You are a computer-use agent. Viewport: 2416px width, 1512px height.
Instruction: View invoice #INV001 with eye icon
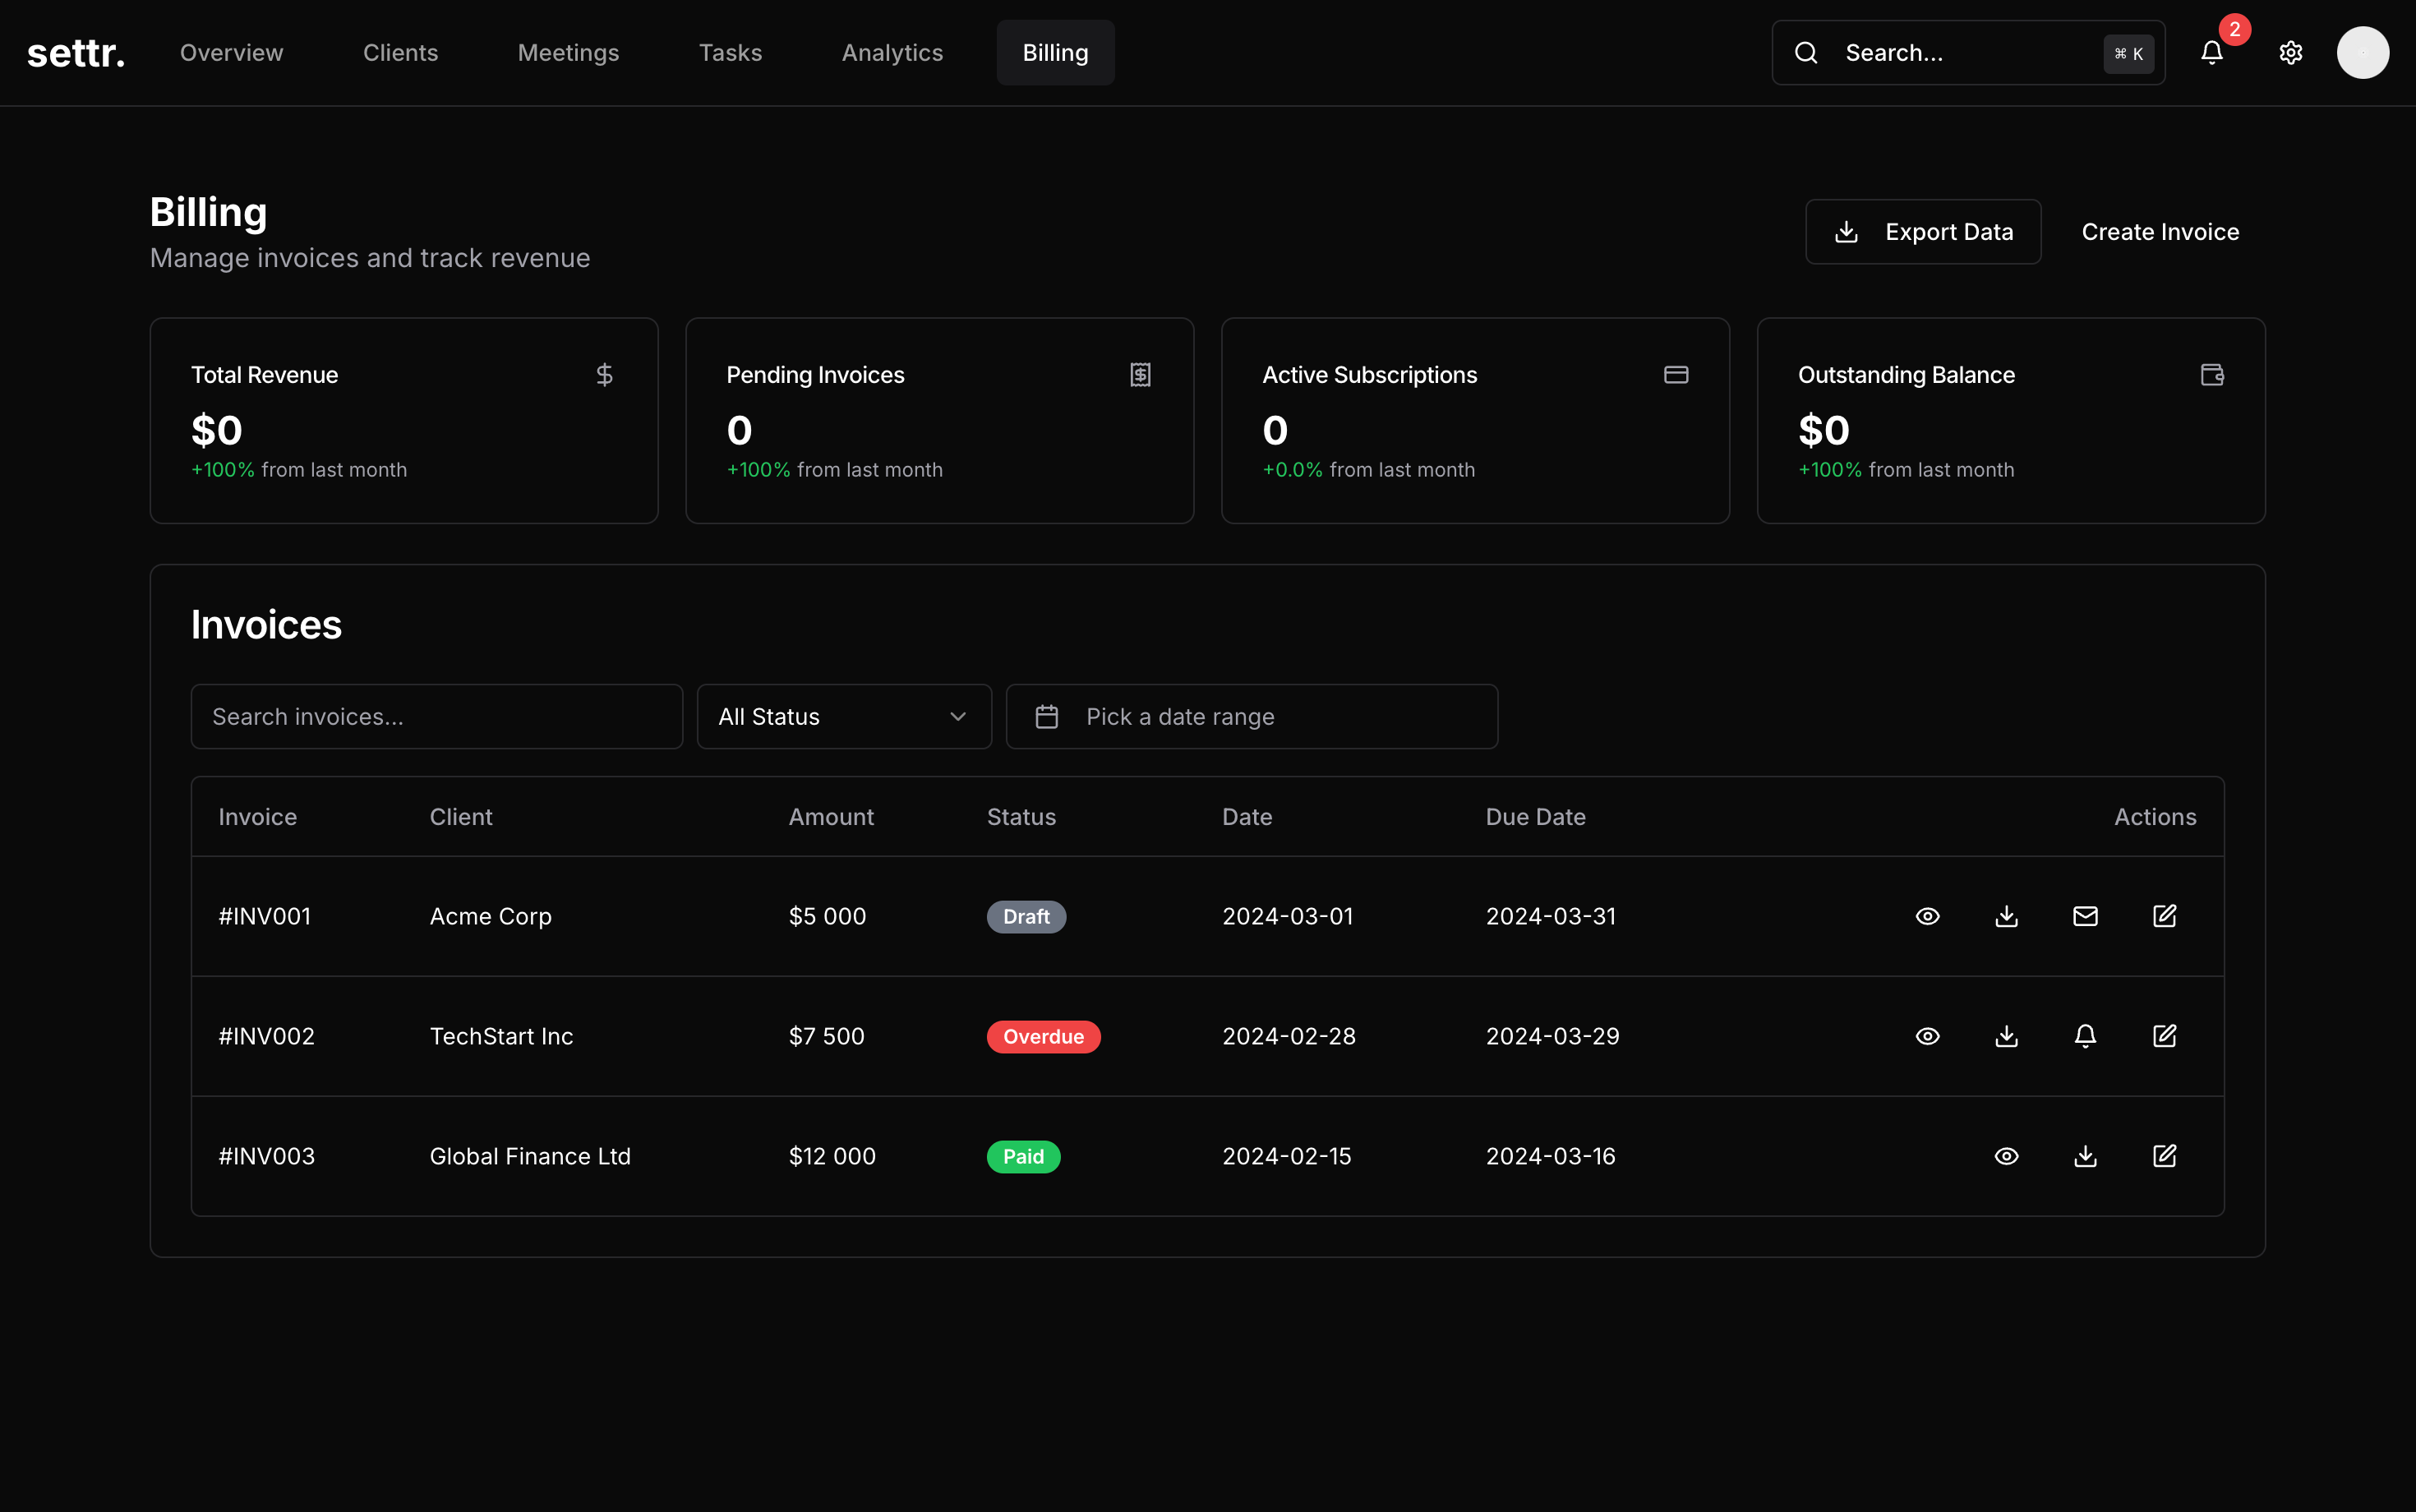click(1927, 916)
